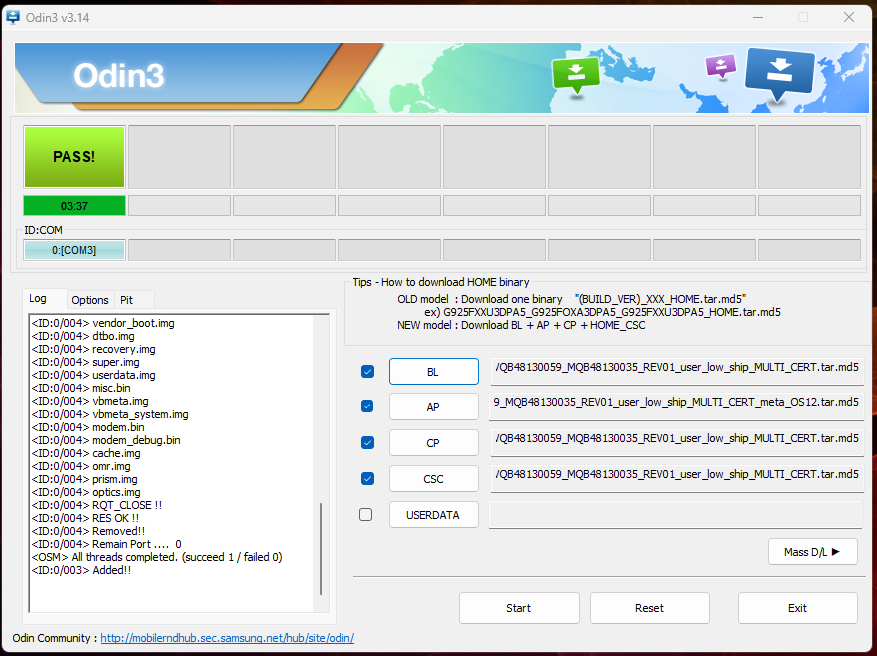Uncheck the CSC file checkbox
This screenshot has height=656, width=877.
(367, 478)
